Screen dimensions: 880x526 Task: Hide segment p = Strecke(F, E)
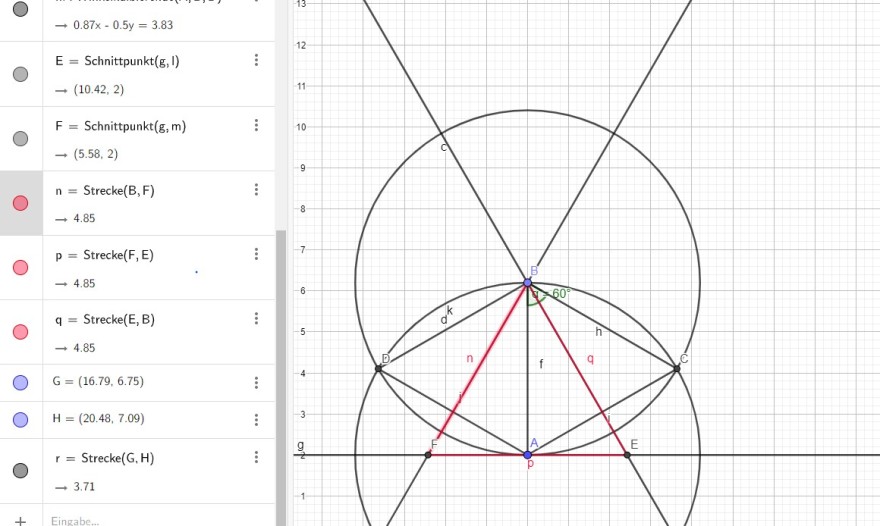pyautogui.click(x=20, y=268)
